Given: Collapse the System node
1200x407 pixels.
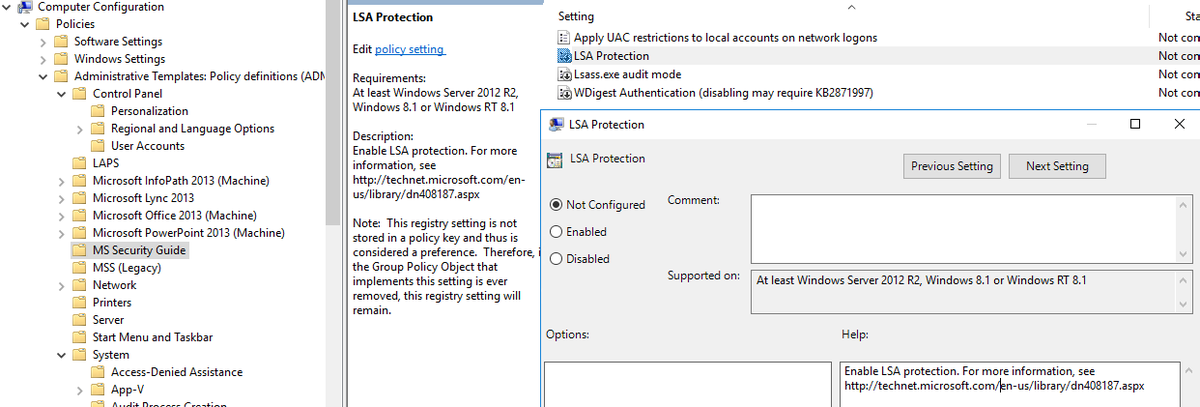Looking at the screenshot, I should [x=61, y=354].
